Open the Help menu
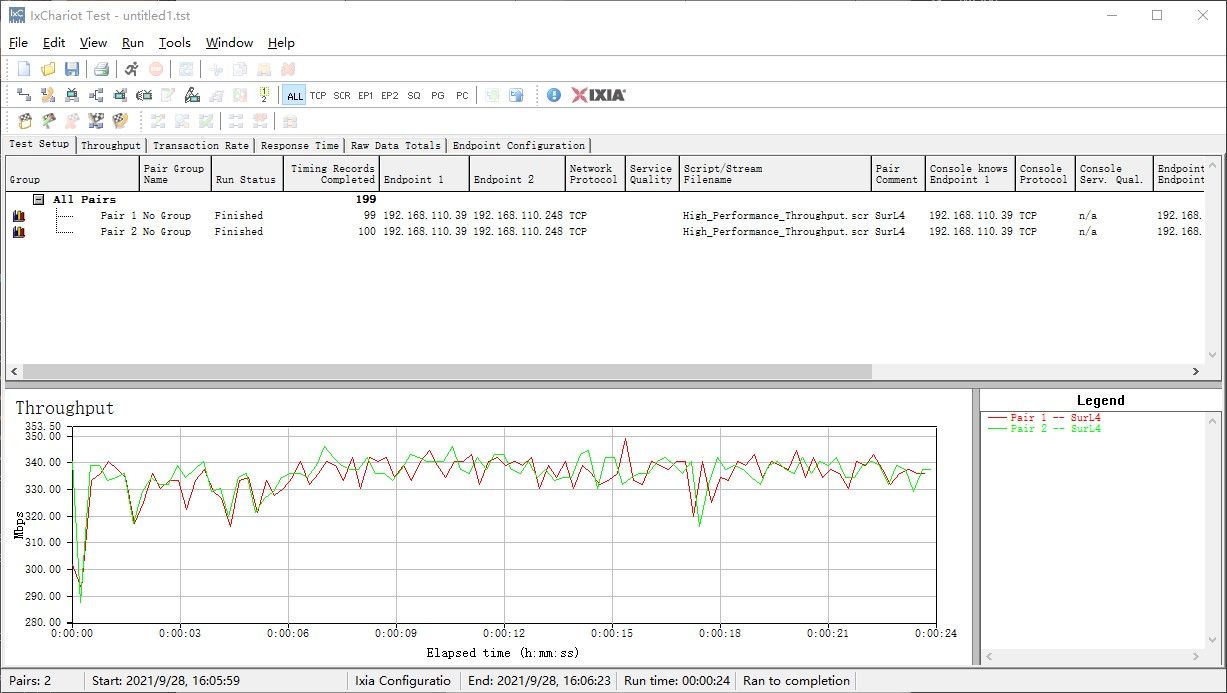 (x=281, y=43)
